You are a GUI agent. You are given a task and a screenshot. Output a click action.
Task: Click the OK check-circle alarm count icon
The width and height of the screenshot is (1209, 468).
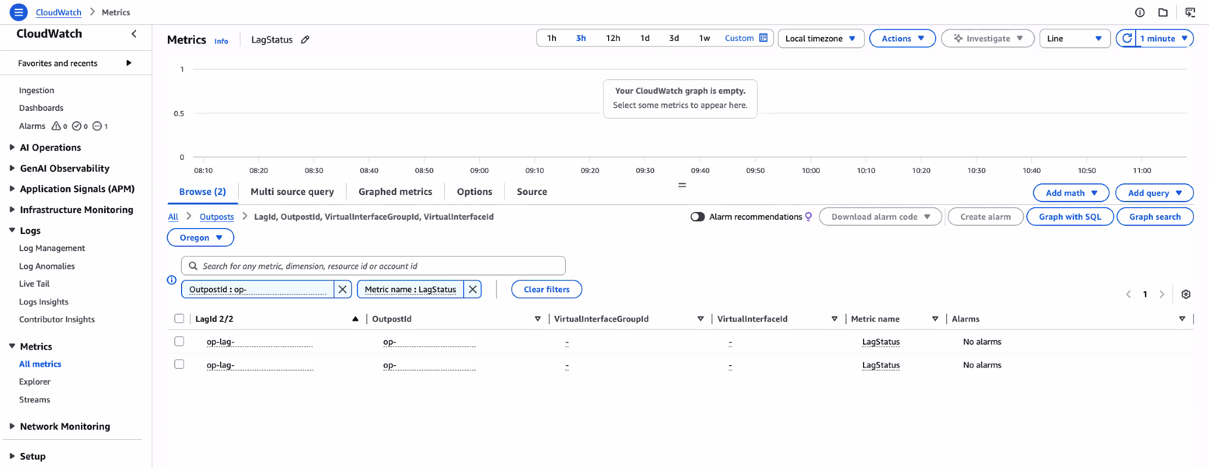77,126
